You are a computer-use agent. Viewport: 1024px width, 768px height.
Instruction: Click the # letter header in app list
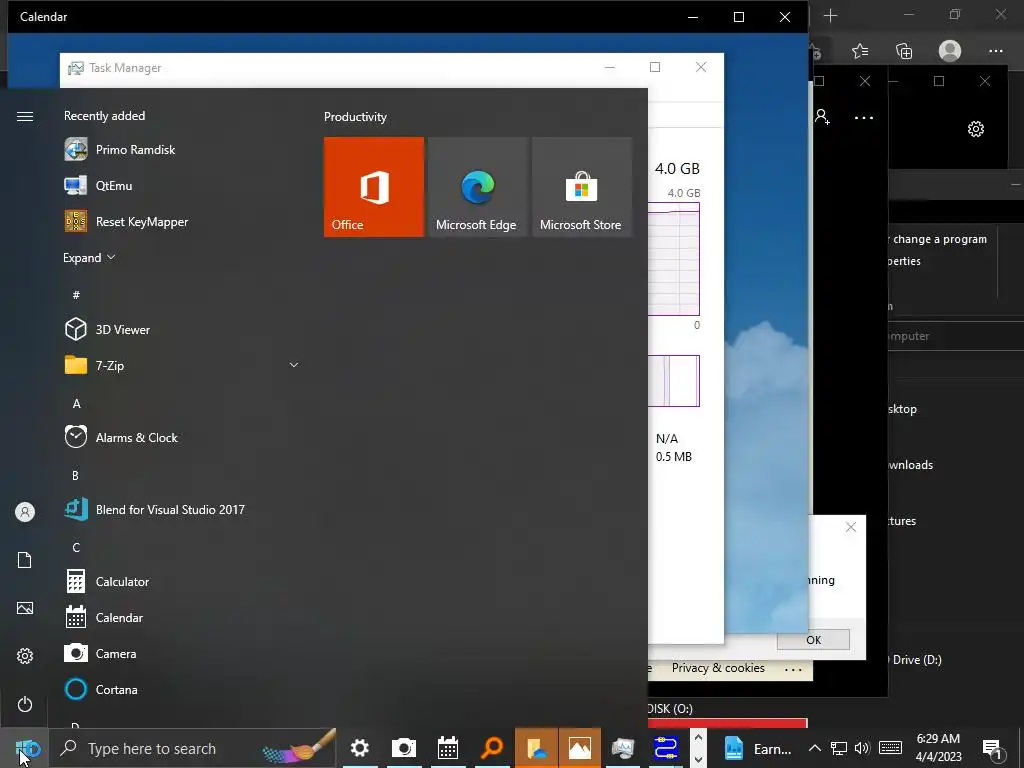tap(76, 295)
